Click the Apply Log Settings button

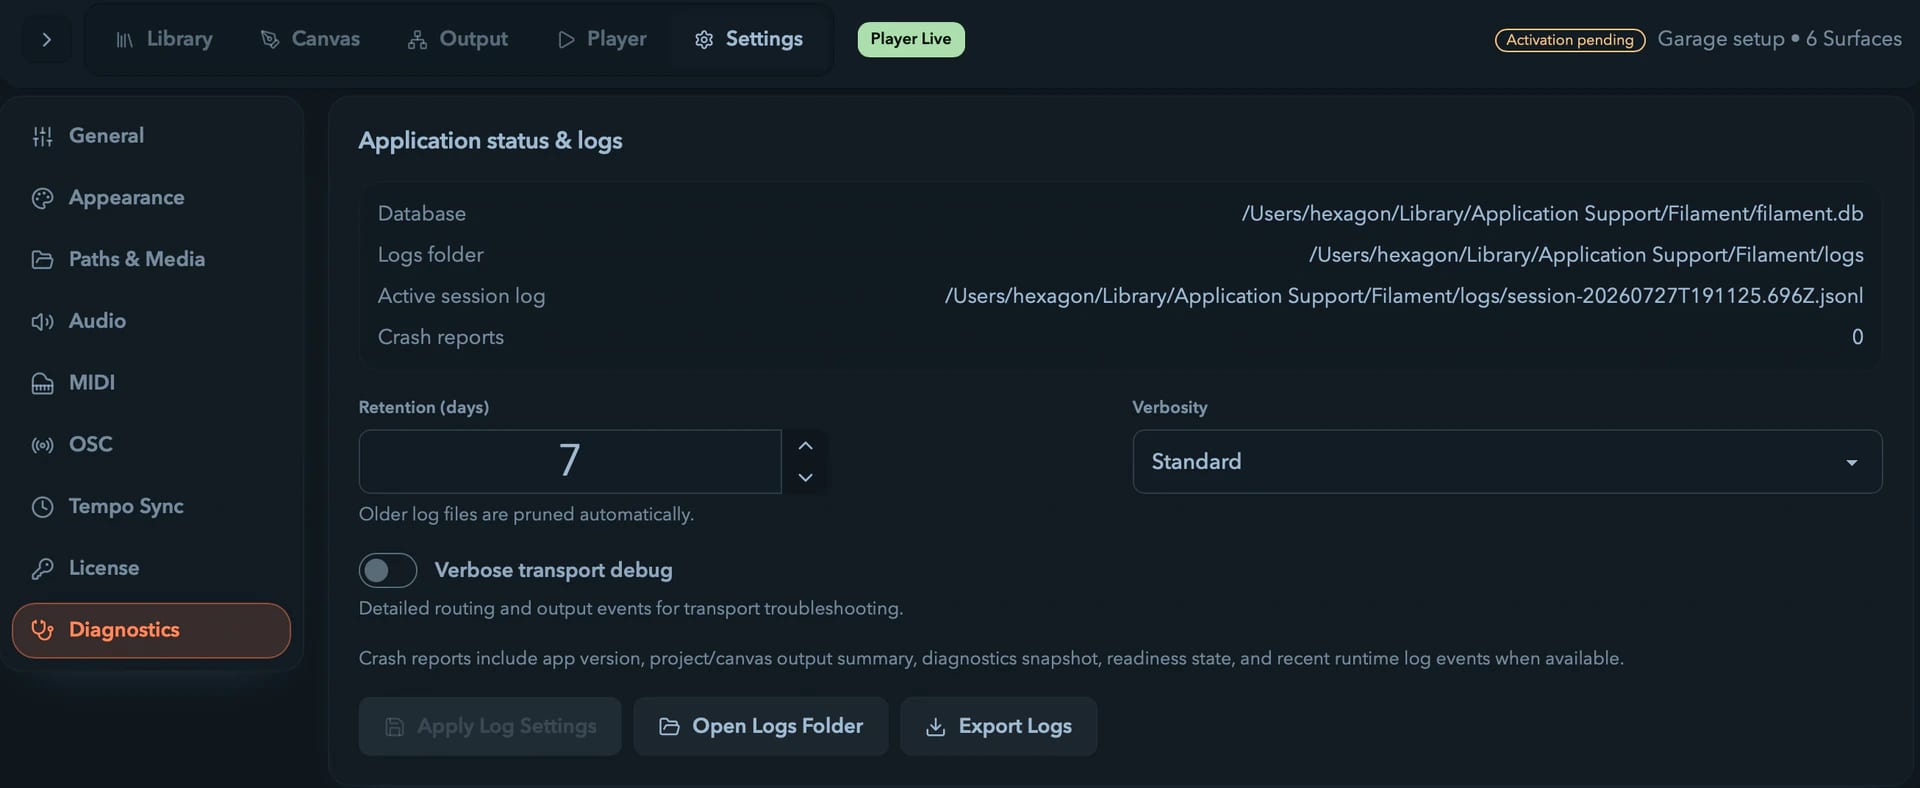(x=490, y=726)
